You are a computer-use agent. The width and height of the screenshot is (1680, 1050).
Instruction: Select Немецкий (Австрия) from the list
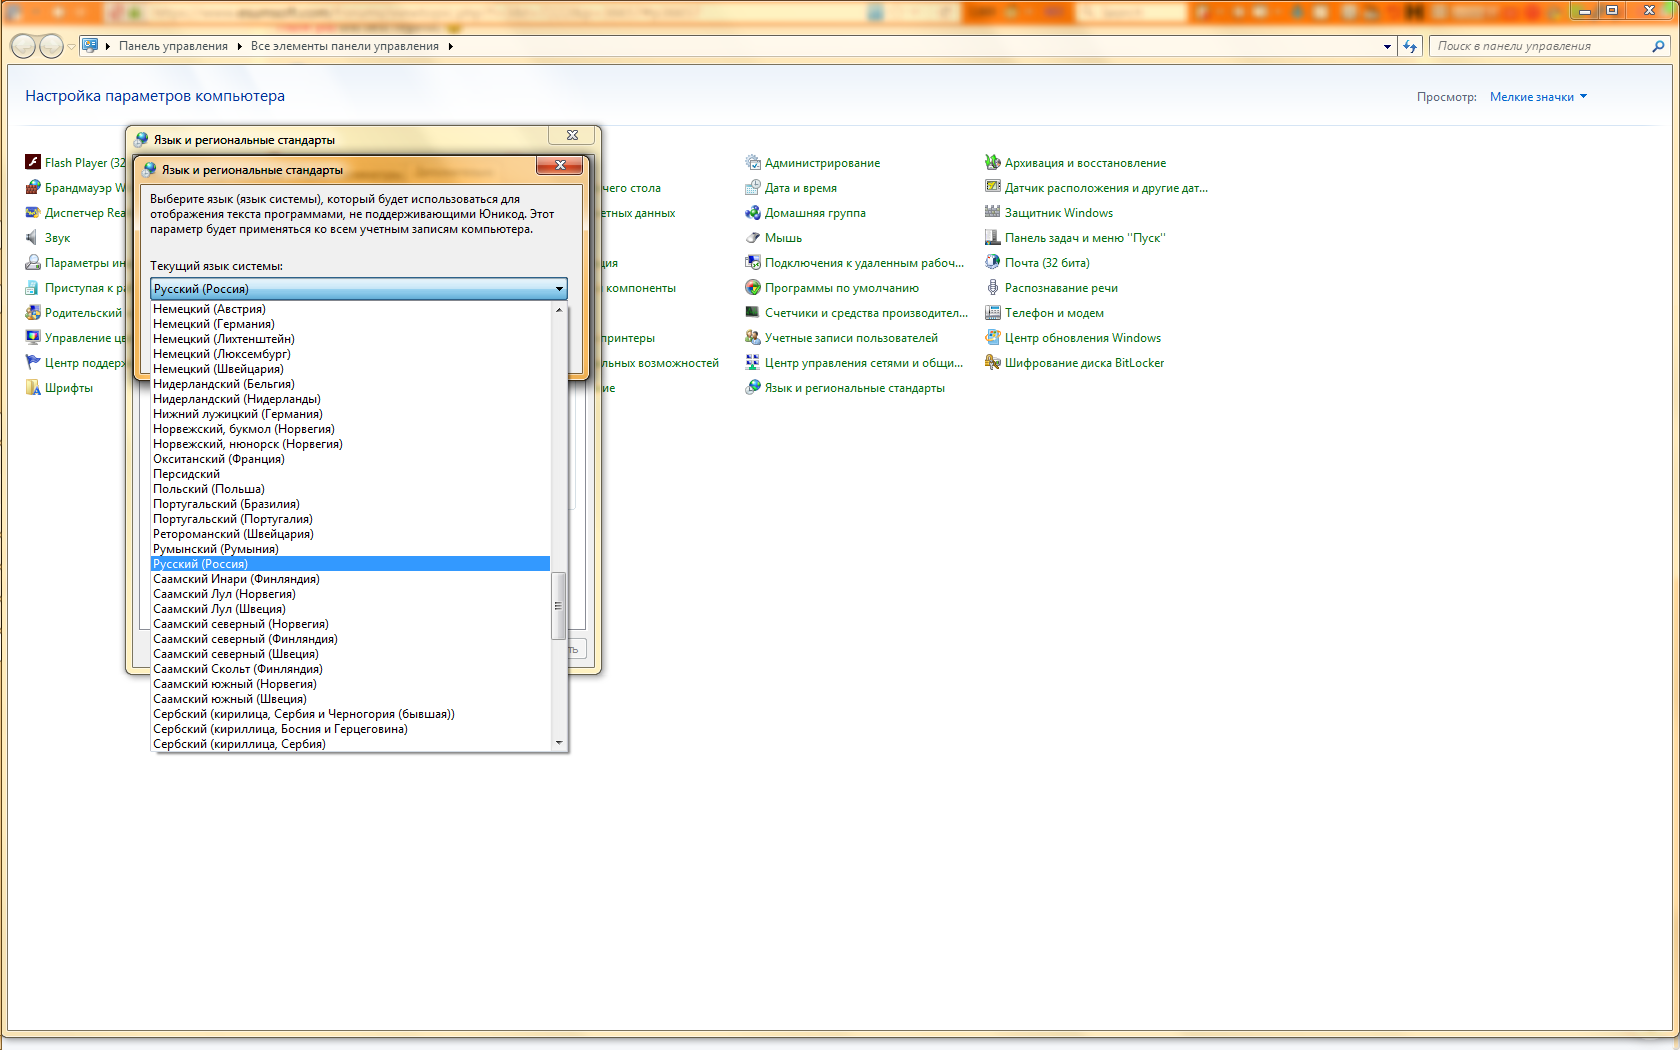[x=350, y=309]
